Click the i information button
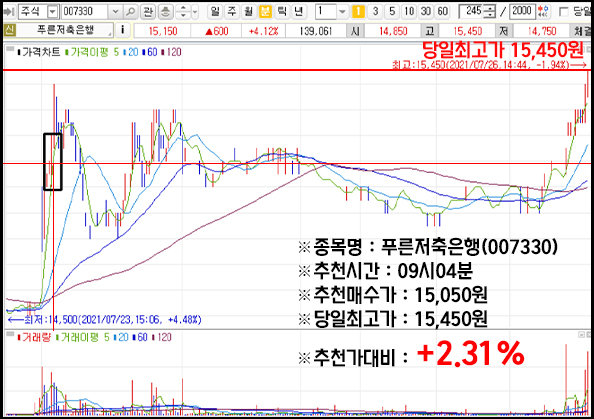 click(x=122, y=30)
